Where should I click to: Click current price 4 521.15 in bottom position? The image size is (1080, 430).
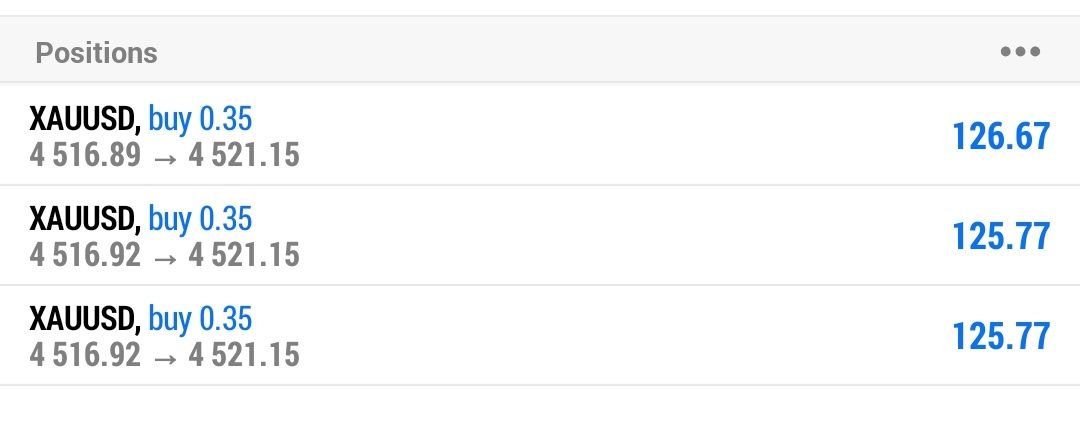pyautogui.click(x=244, y=355)
